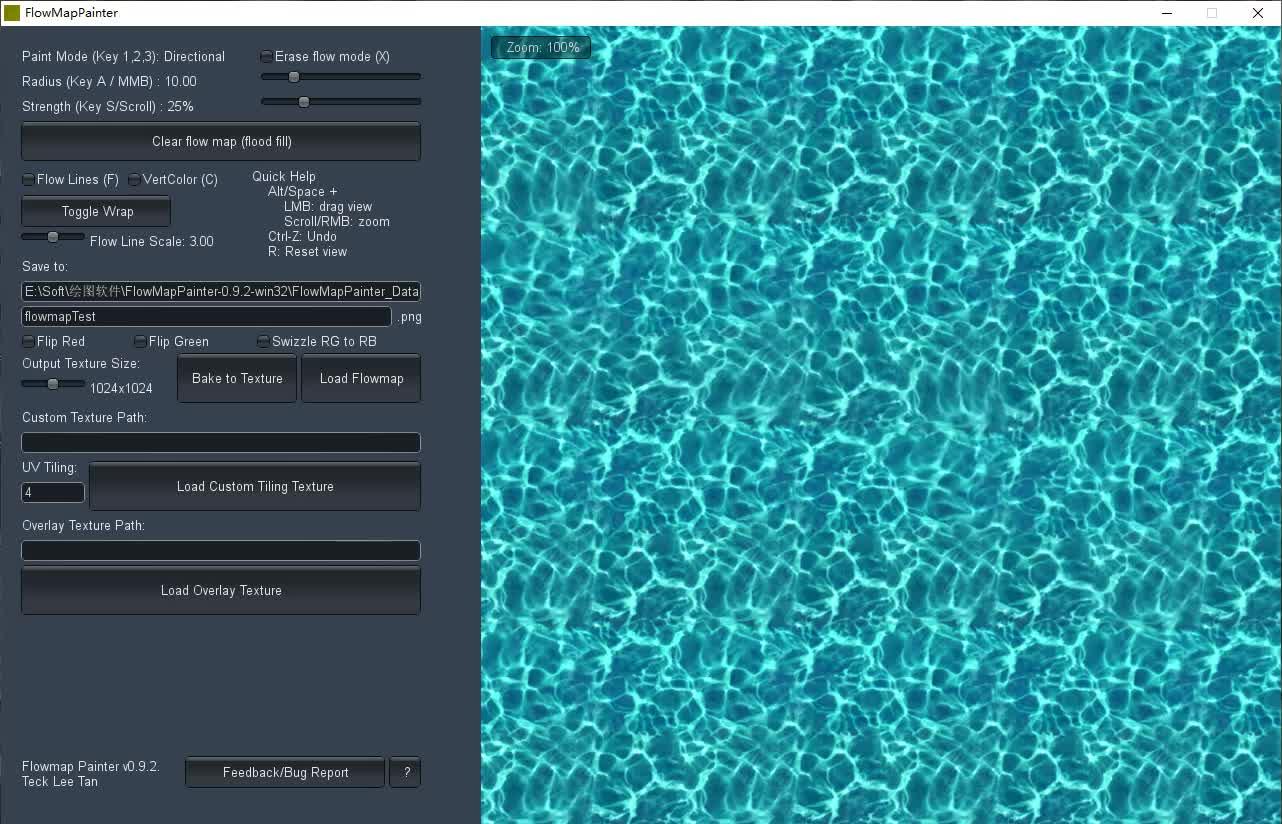The image size is (1282, 824).
Task: Toggle the Flow Lines (F) checkbox
Action: coord(28,180)
